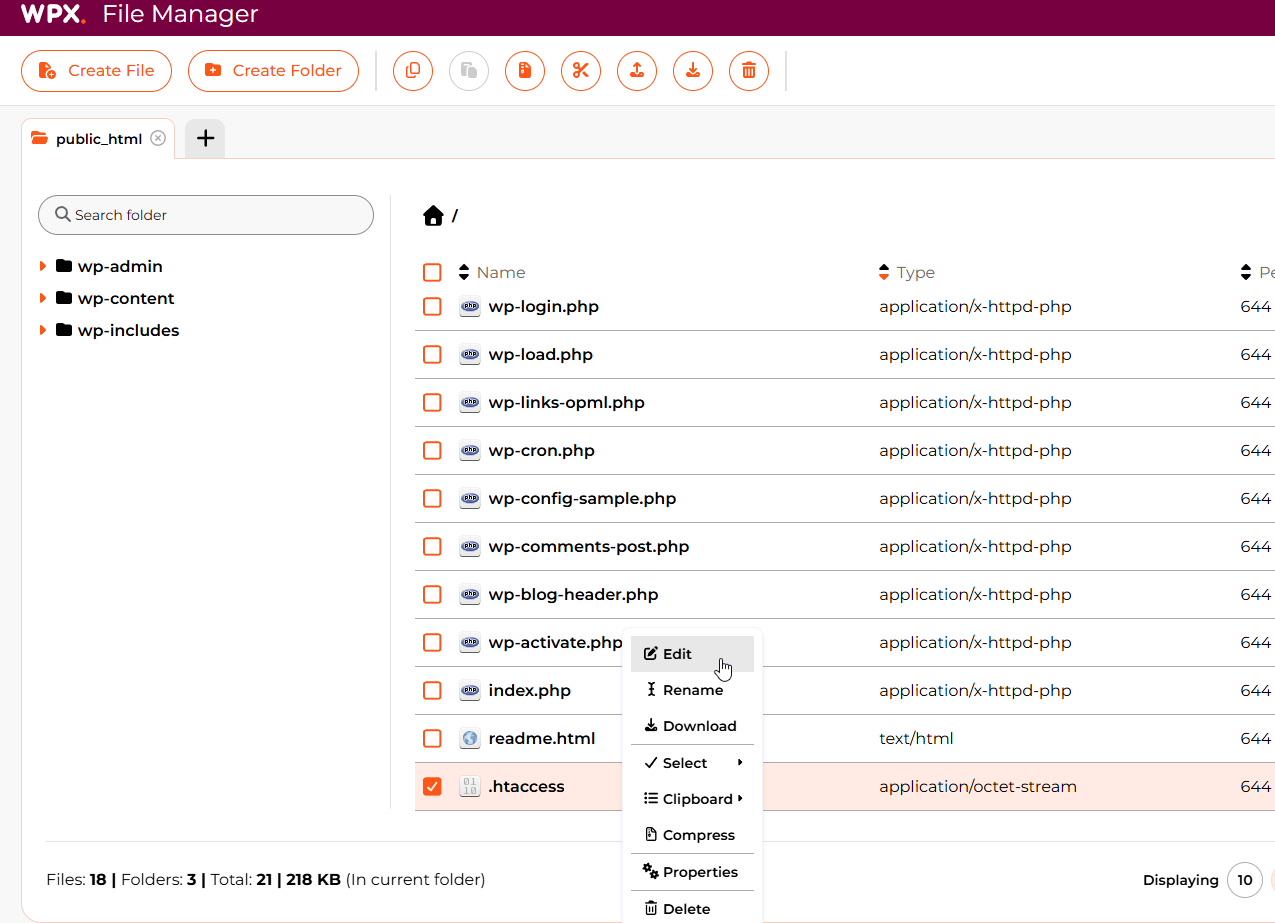Click the Cut scissors icon in toolbar
Screen dimensions: 1275x923
(x=581, y=71)
